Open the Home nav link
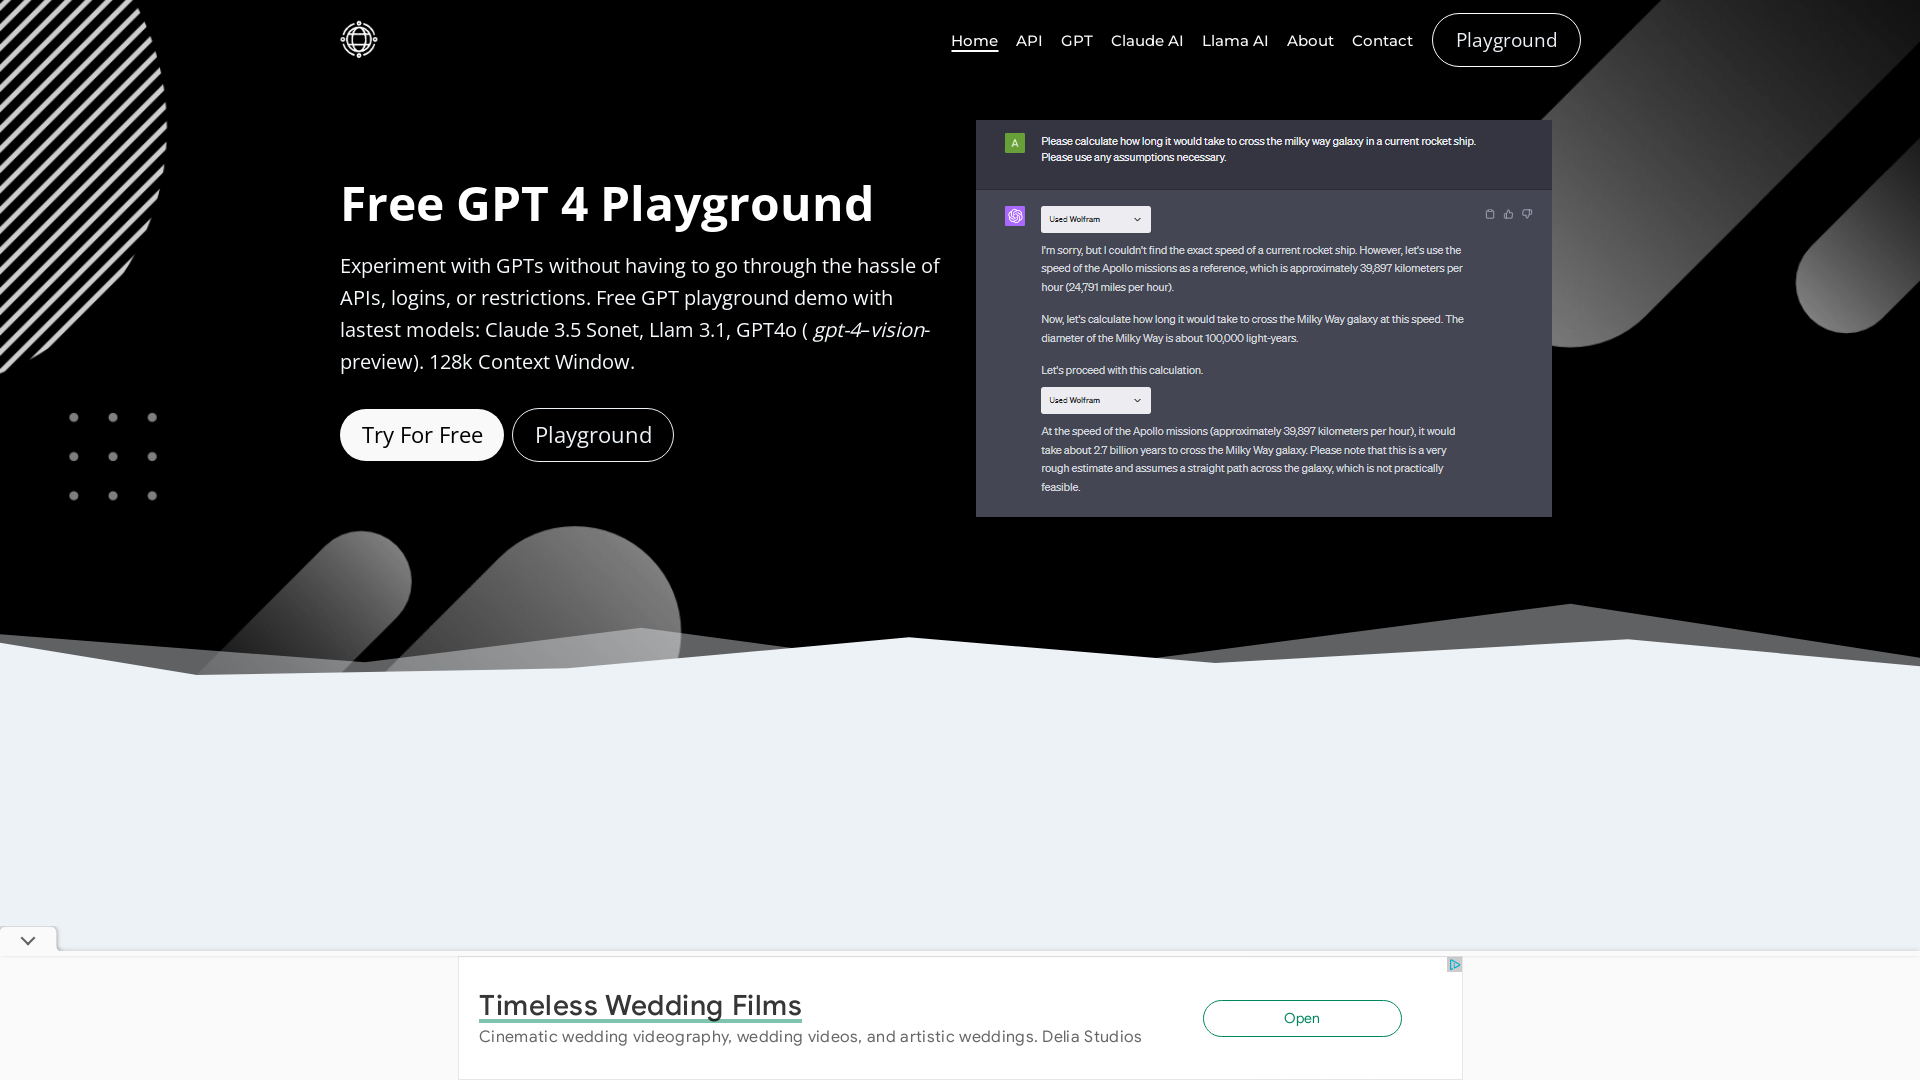Image resolution: width=1920 pixels, height=1080 pixels. click(x=974, y=41)
